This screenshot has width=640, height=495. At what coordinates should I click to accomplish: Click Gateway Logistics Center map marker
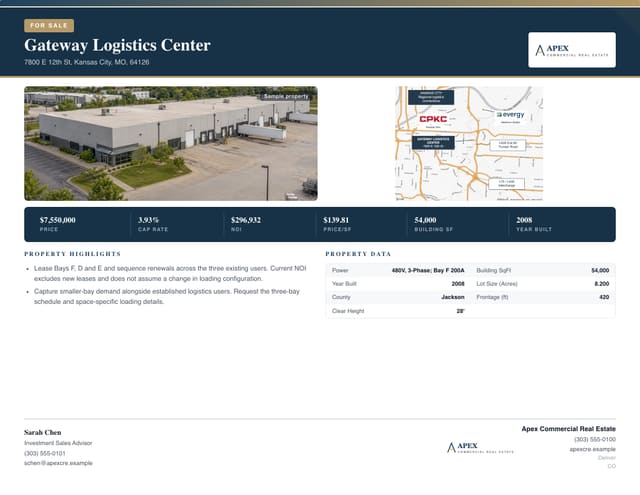click(433, 143)
